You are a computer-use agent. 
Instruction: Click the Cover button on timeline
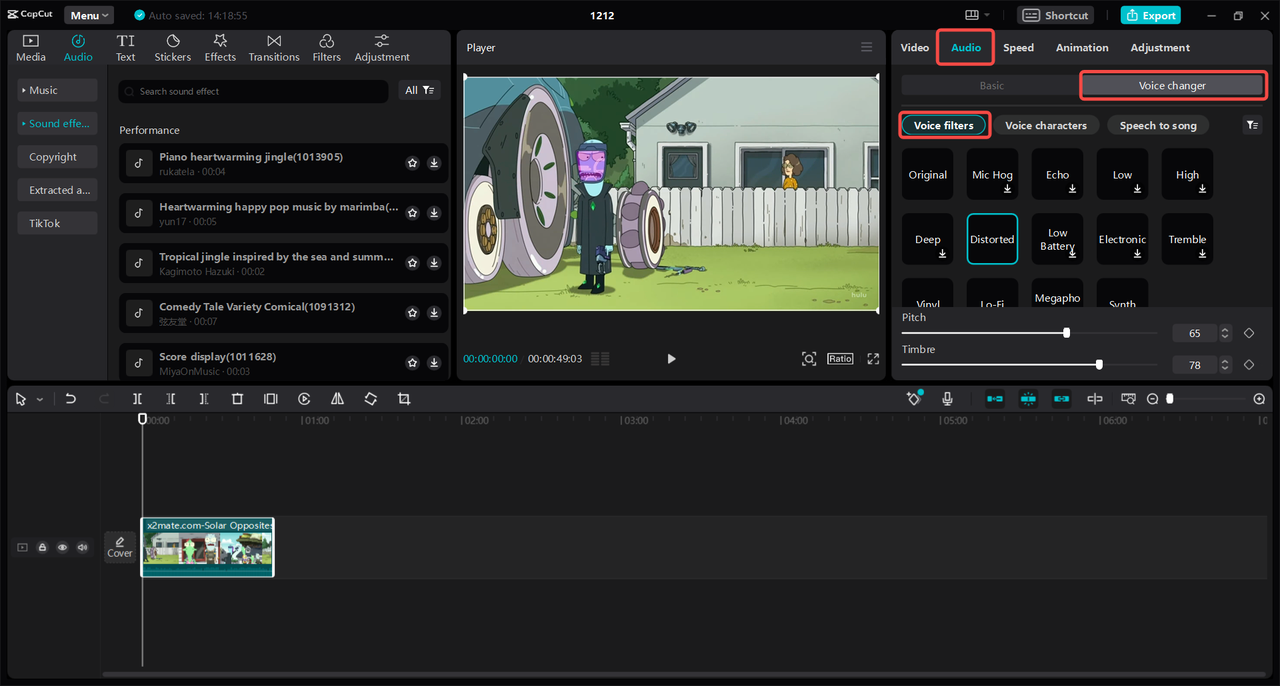click(120, 547)
